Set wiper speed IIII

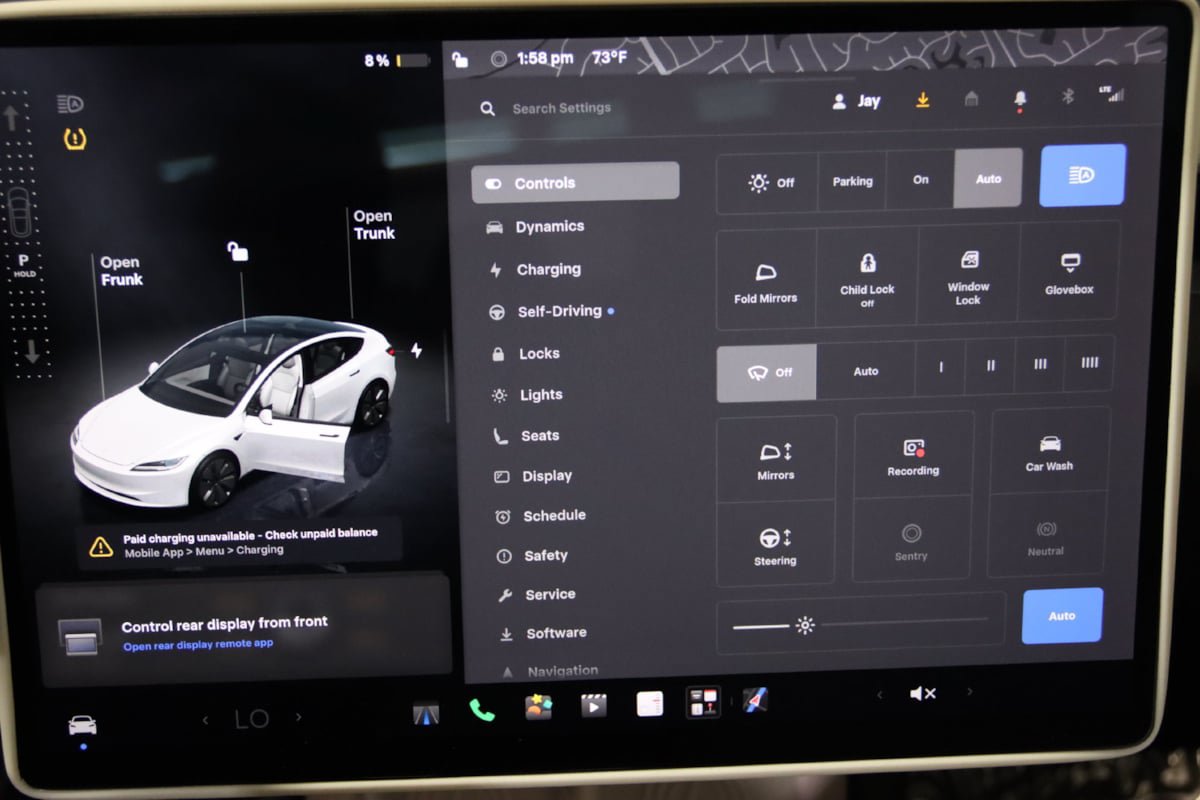(1089, 363)
